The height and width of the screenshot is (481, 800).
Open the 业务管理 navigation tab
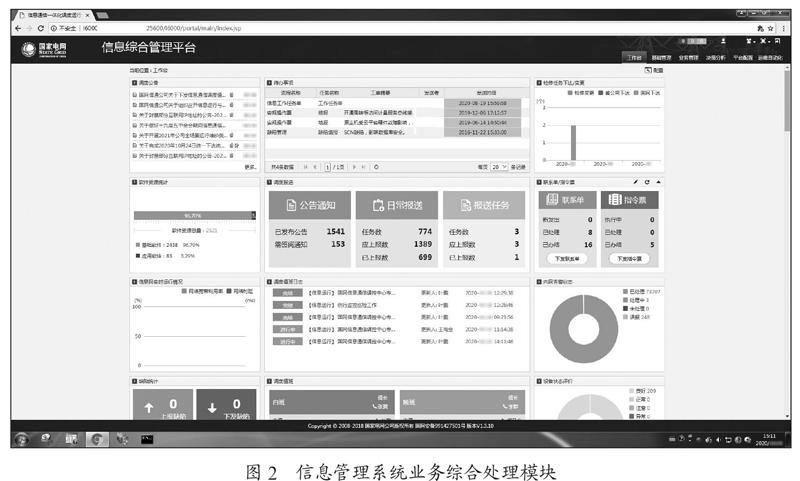(688, 58)
